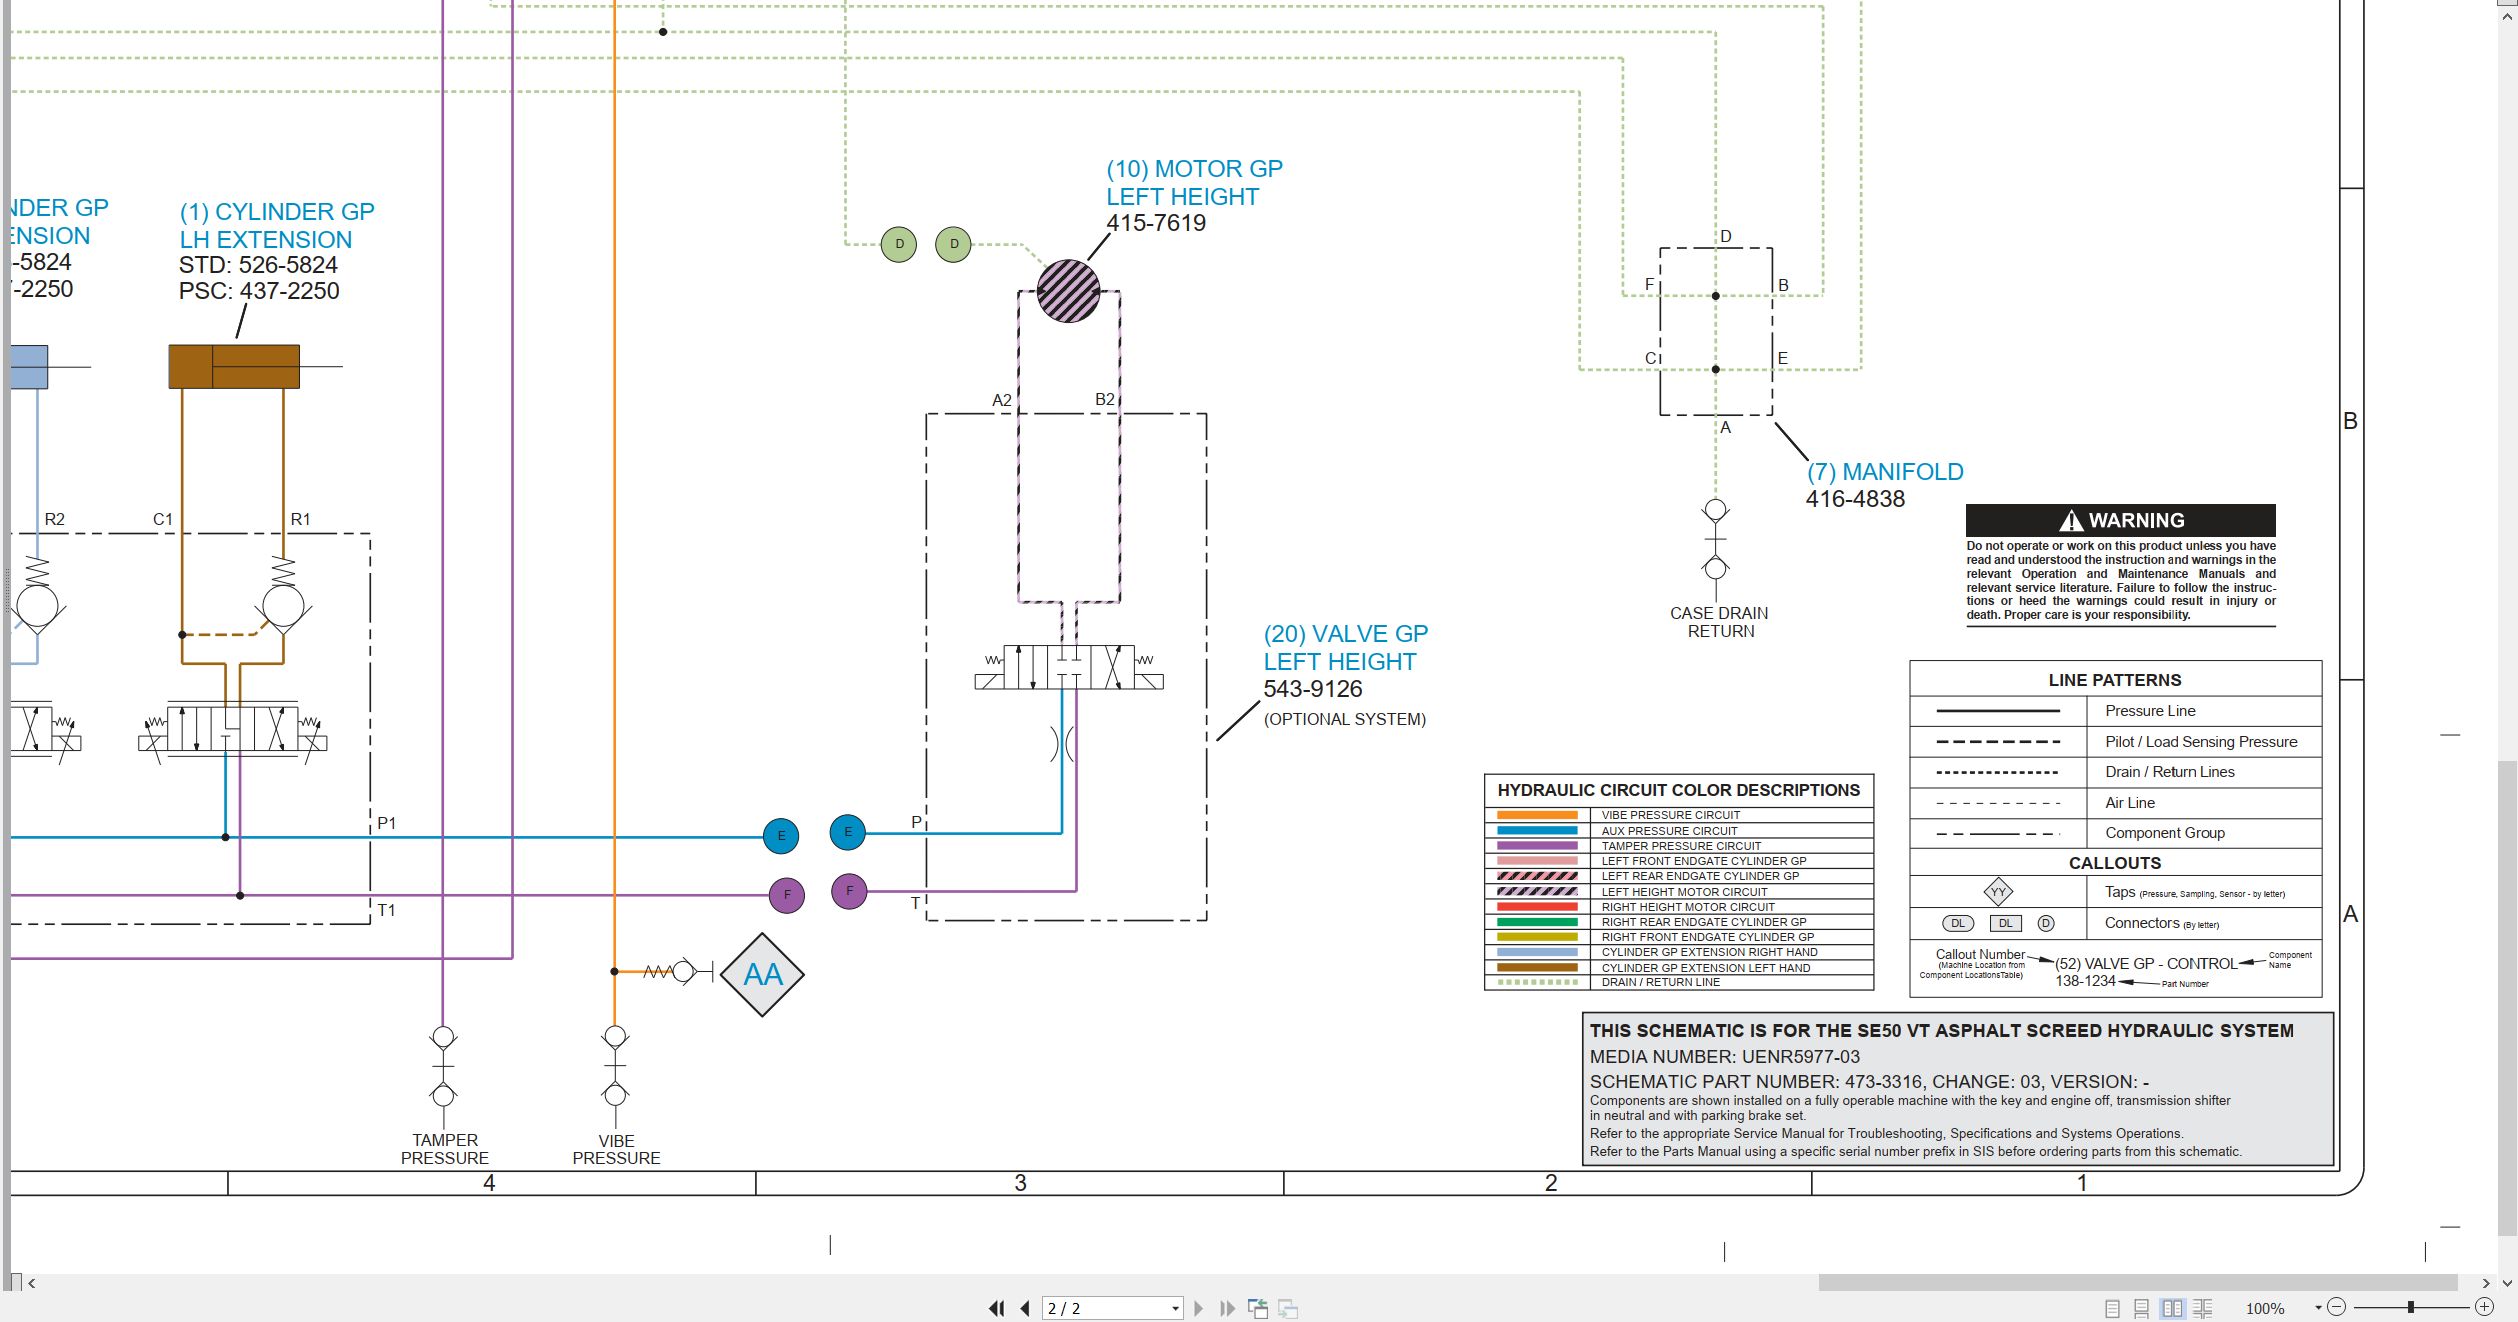Screen dimensions: 2518x1322
Task: Go to the first page
Action: click(x=996, y=1308)
